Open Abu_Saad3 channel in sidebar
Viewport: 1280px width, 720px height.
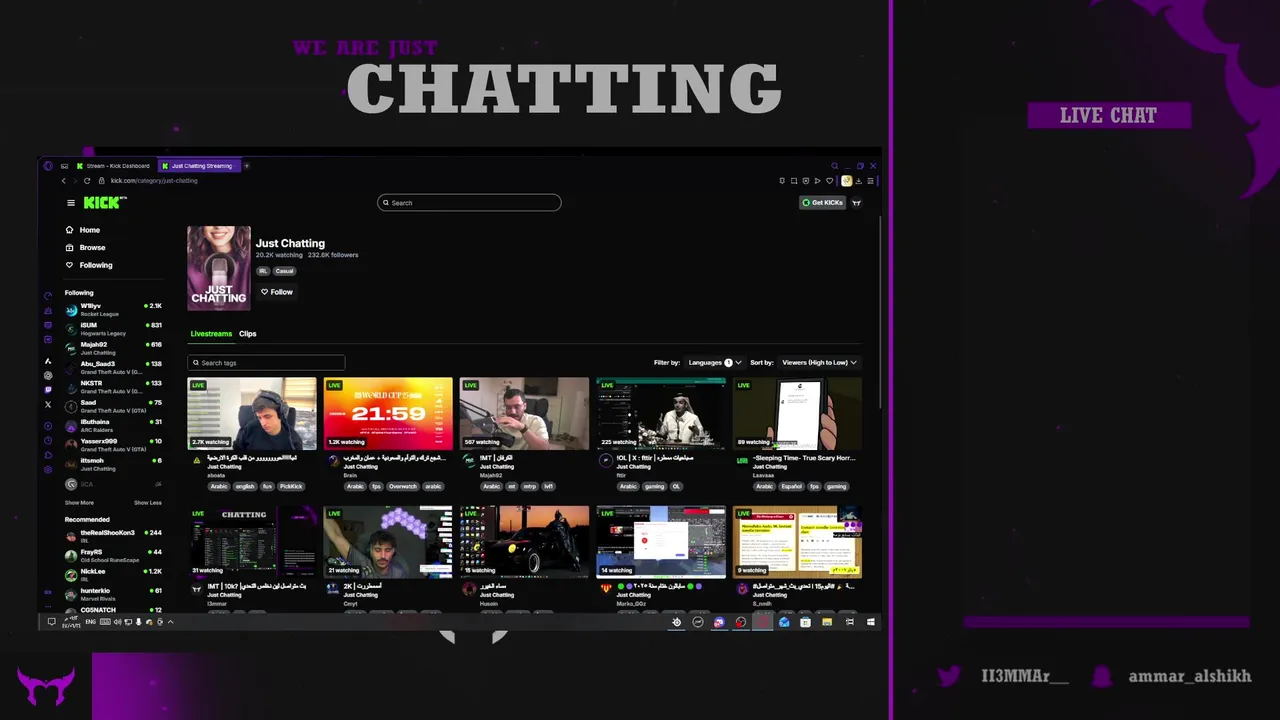pos(113,367)
